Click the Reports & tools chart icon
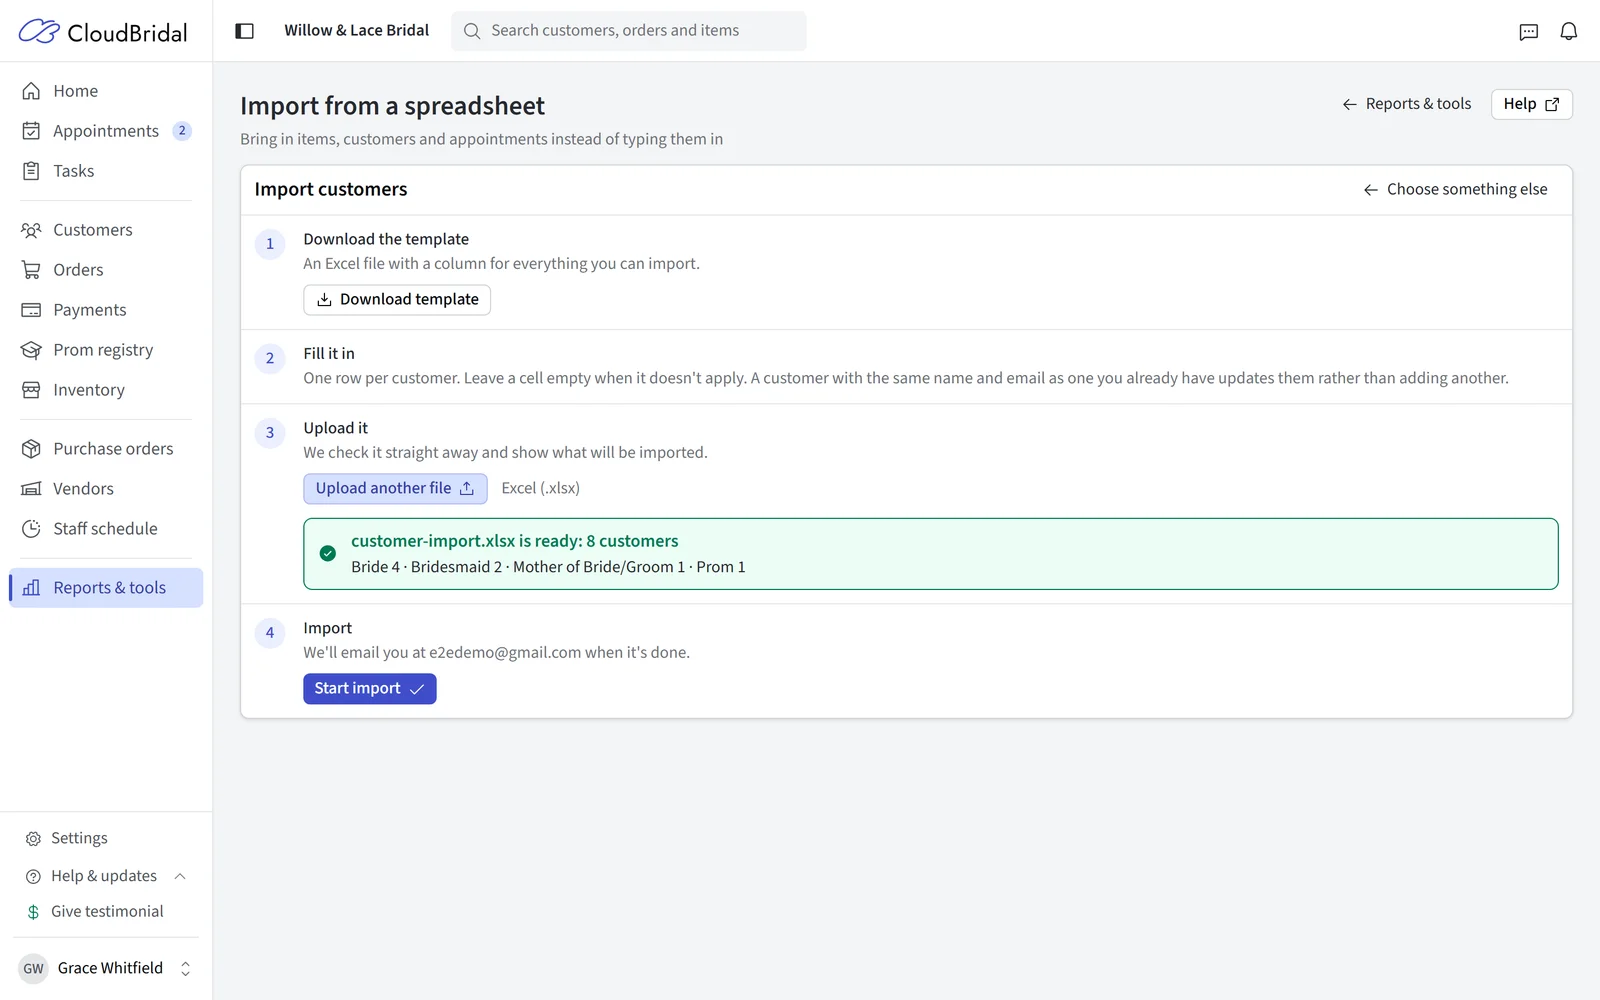The image size is (1600, 1000). coord(32,588)
